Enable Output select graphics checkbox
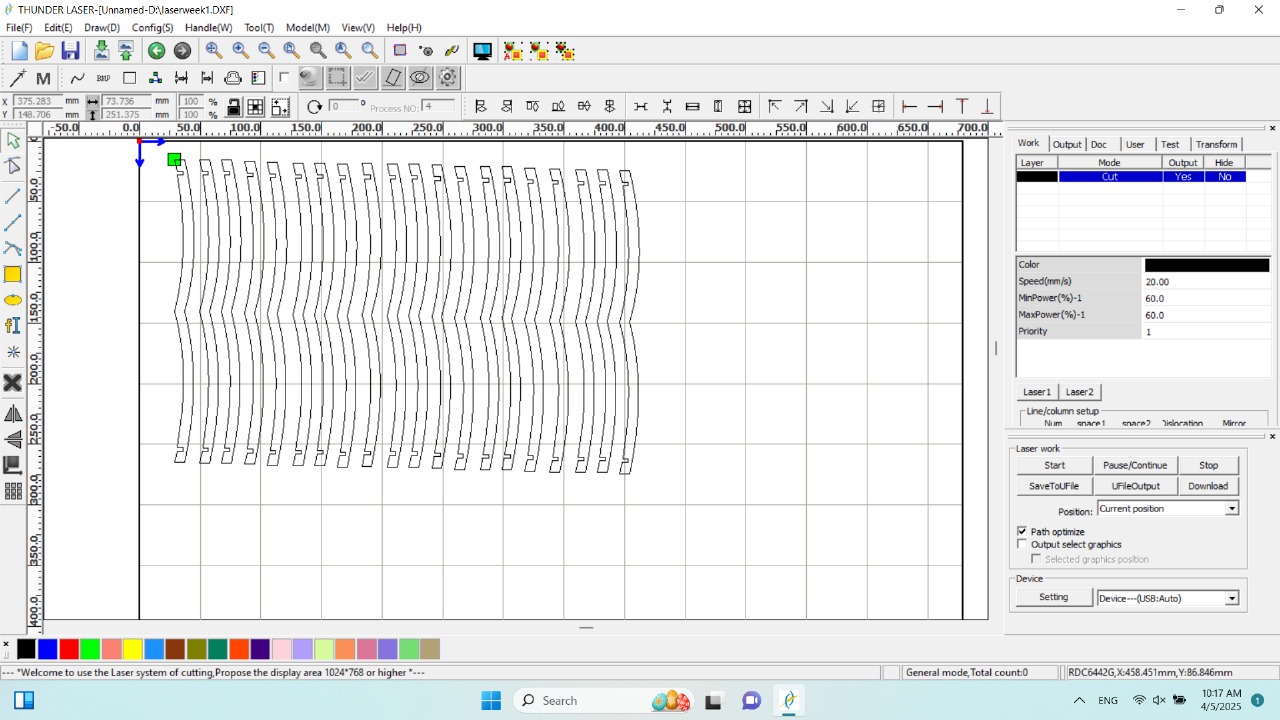The image size is (1280, 720). [x=1022, y=544]
